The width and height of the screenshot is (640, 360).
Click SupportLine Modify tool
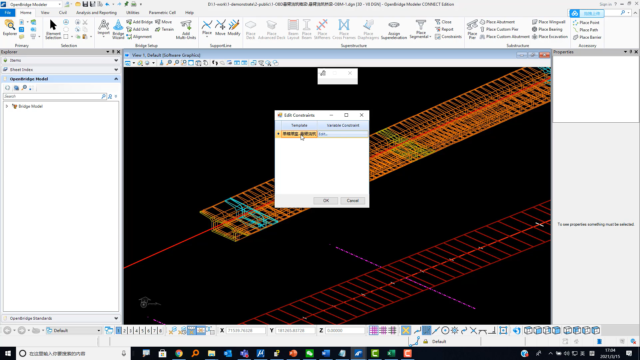click(x=234, y=28)
